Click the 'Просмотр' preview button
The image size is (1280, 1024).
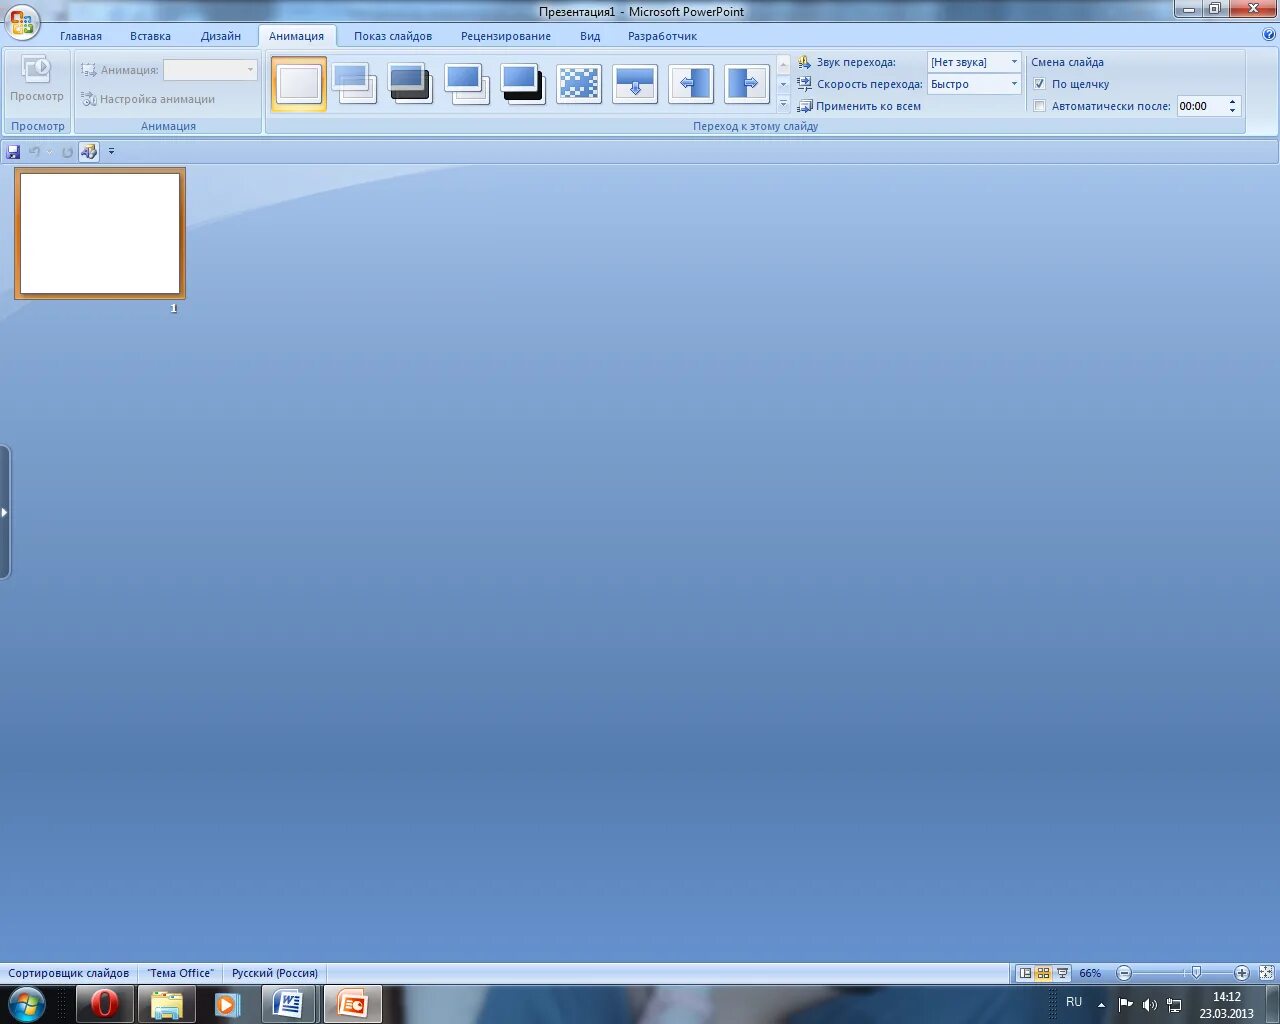[x=37, y=80]
